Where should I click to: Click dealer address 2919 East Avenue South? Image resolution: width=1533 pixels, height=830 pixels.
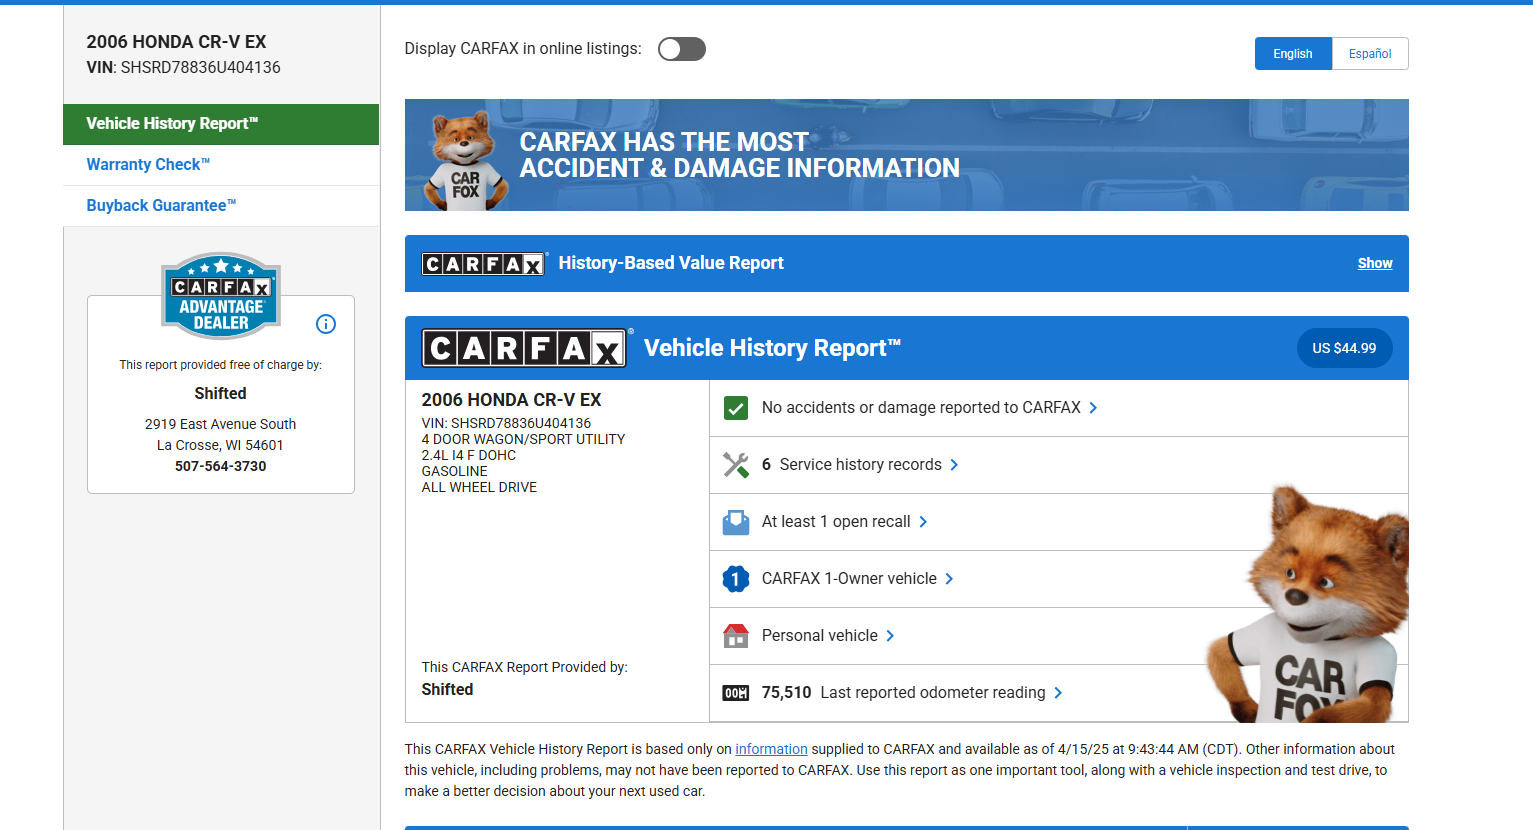tap(221, 424)
